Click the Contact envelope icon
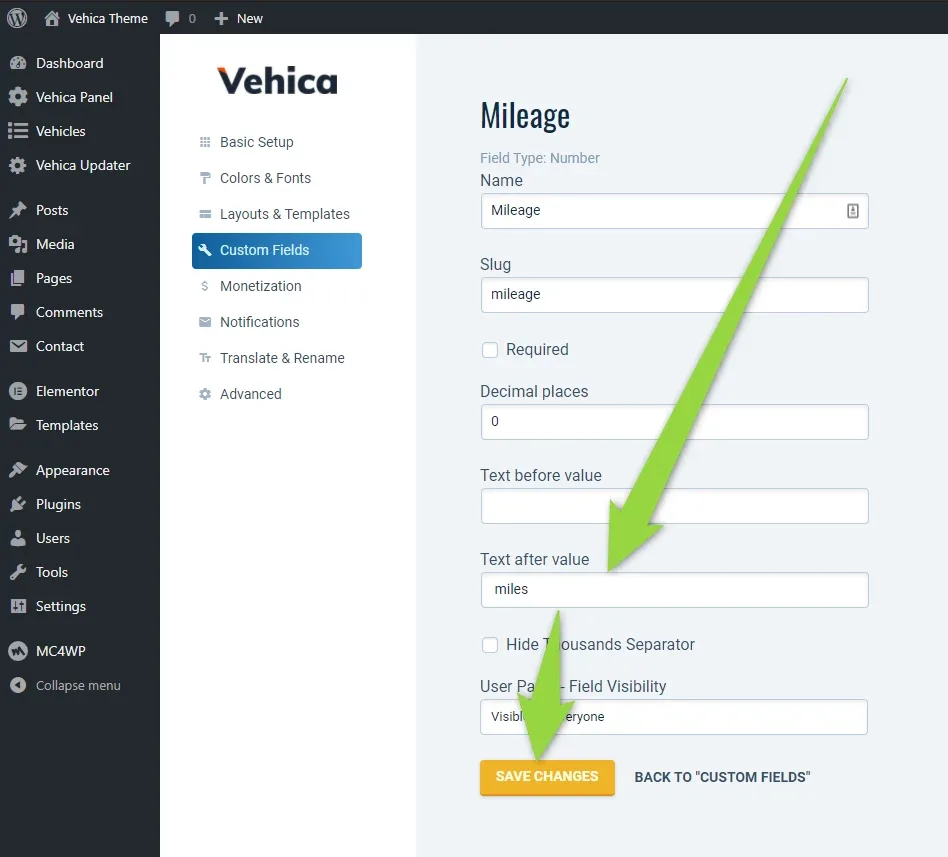 18,346
